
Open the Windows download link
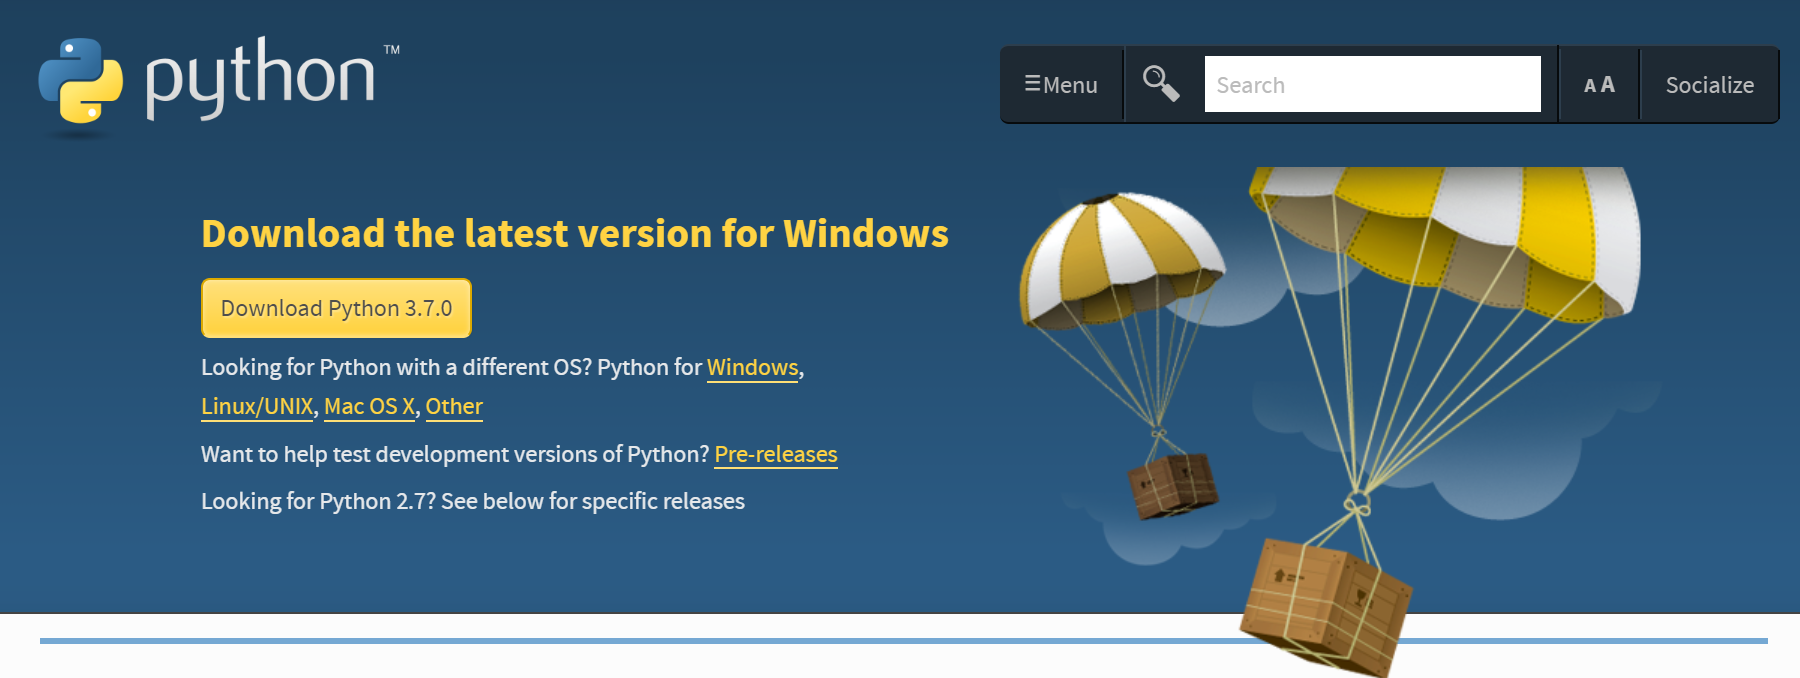[x=753, y=368]
